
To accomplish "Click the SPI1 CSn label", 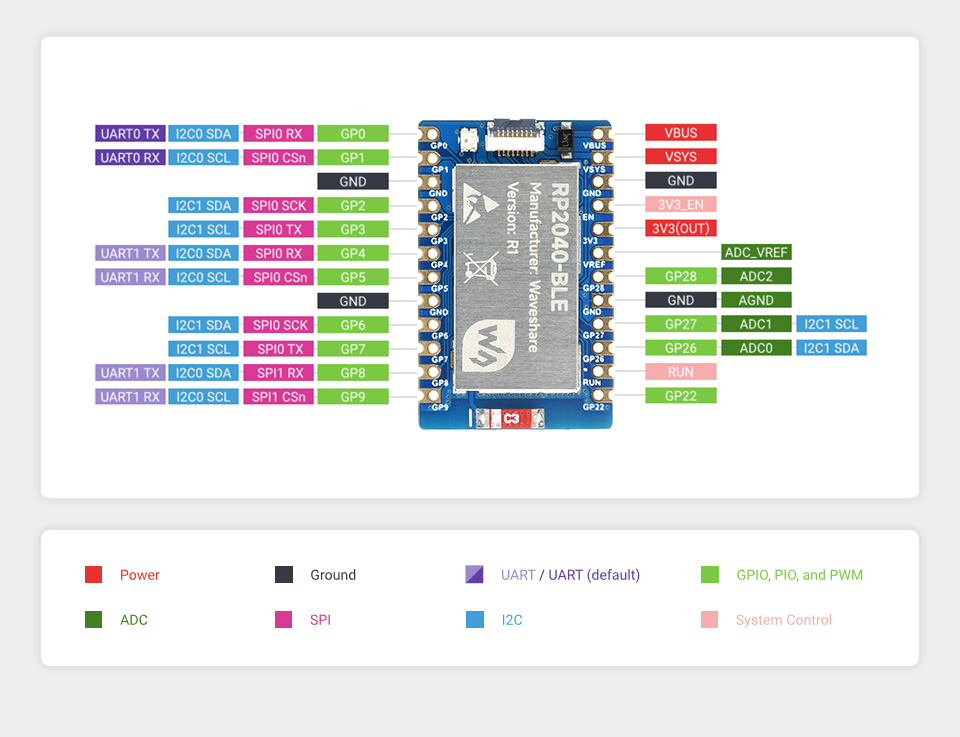I will tap(279, 397).
